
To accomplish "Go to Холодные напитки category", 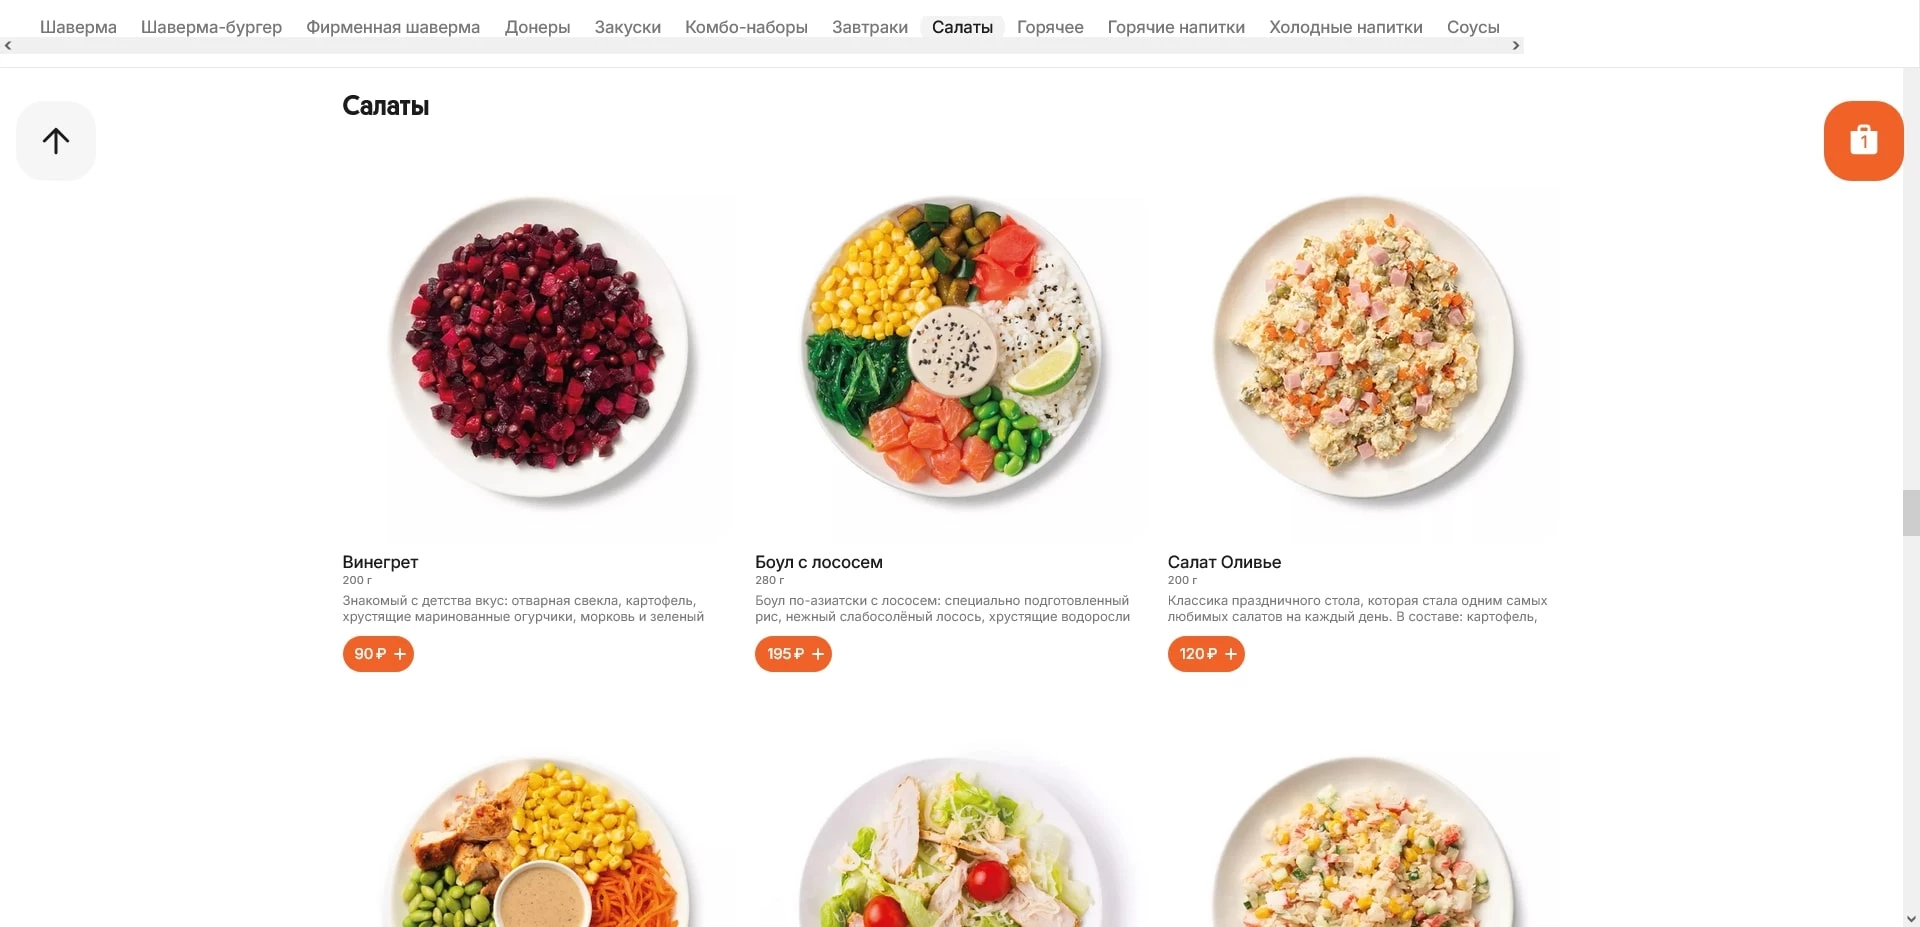I will point(1346,27).
